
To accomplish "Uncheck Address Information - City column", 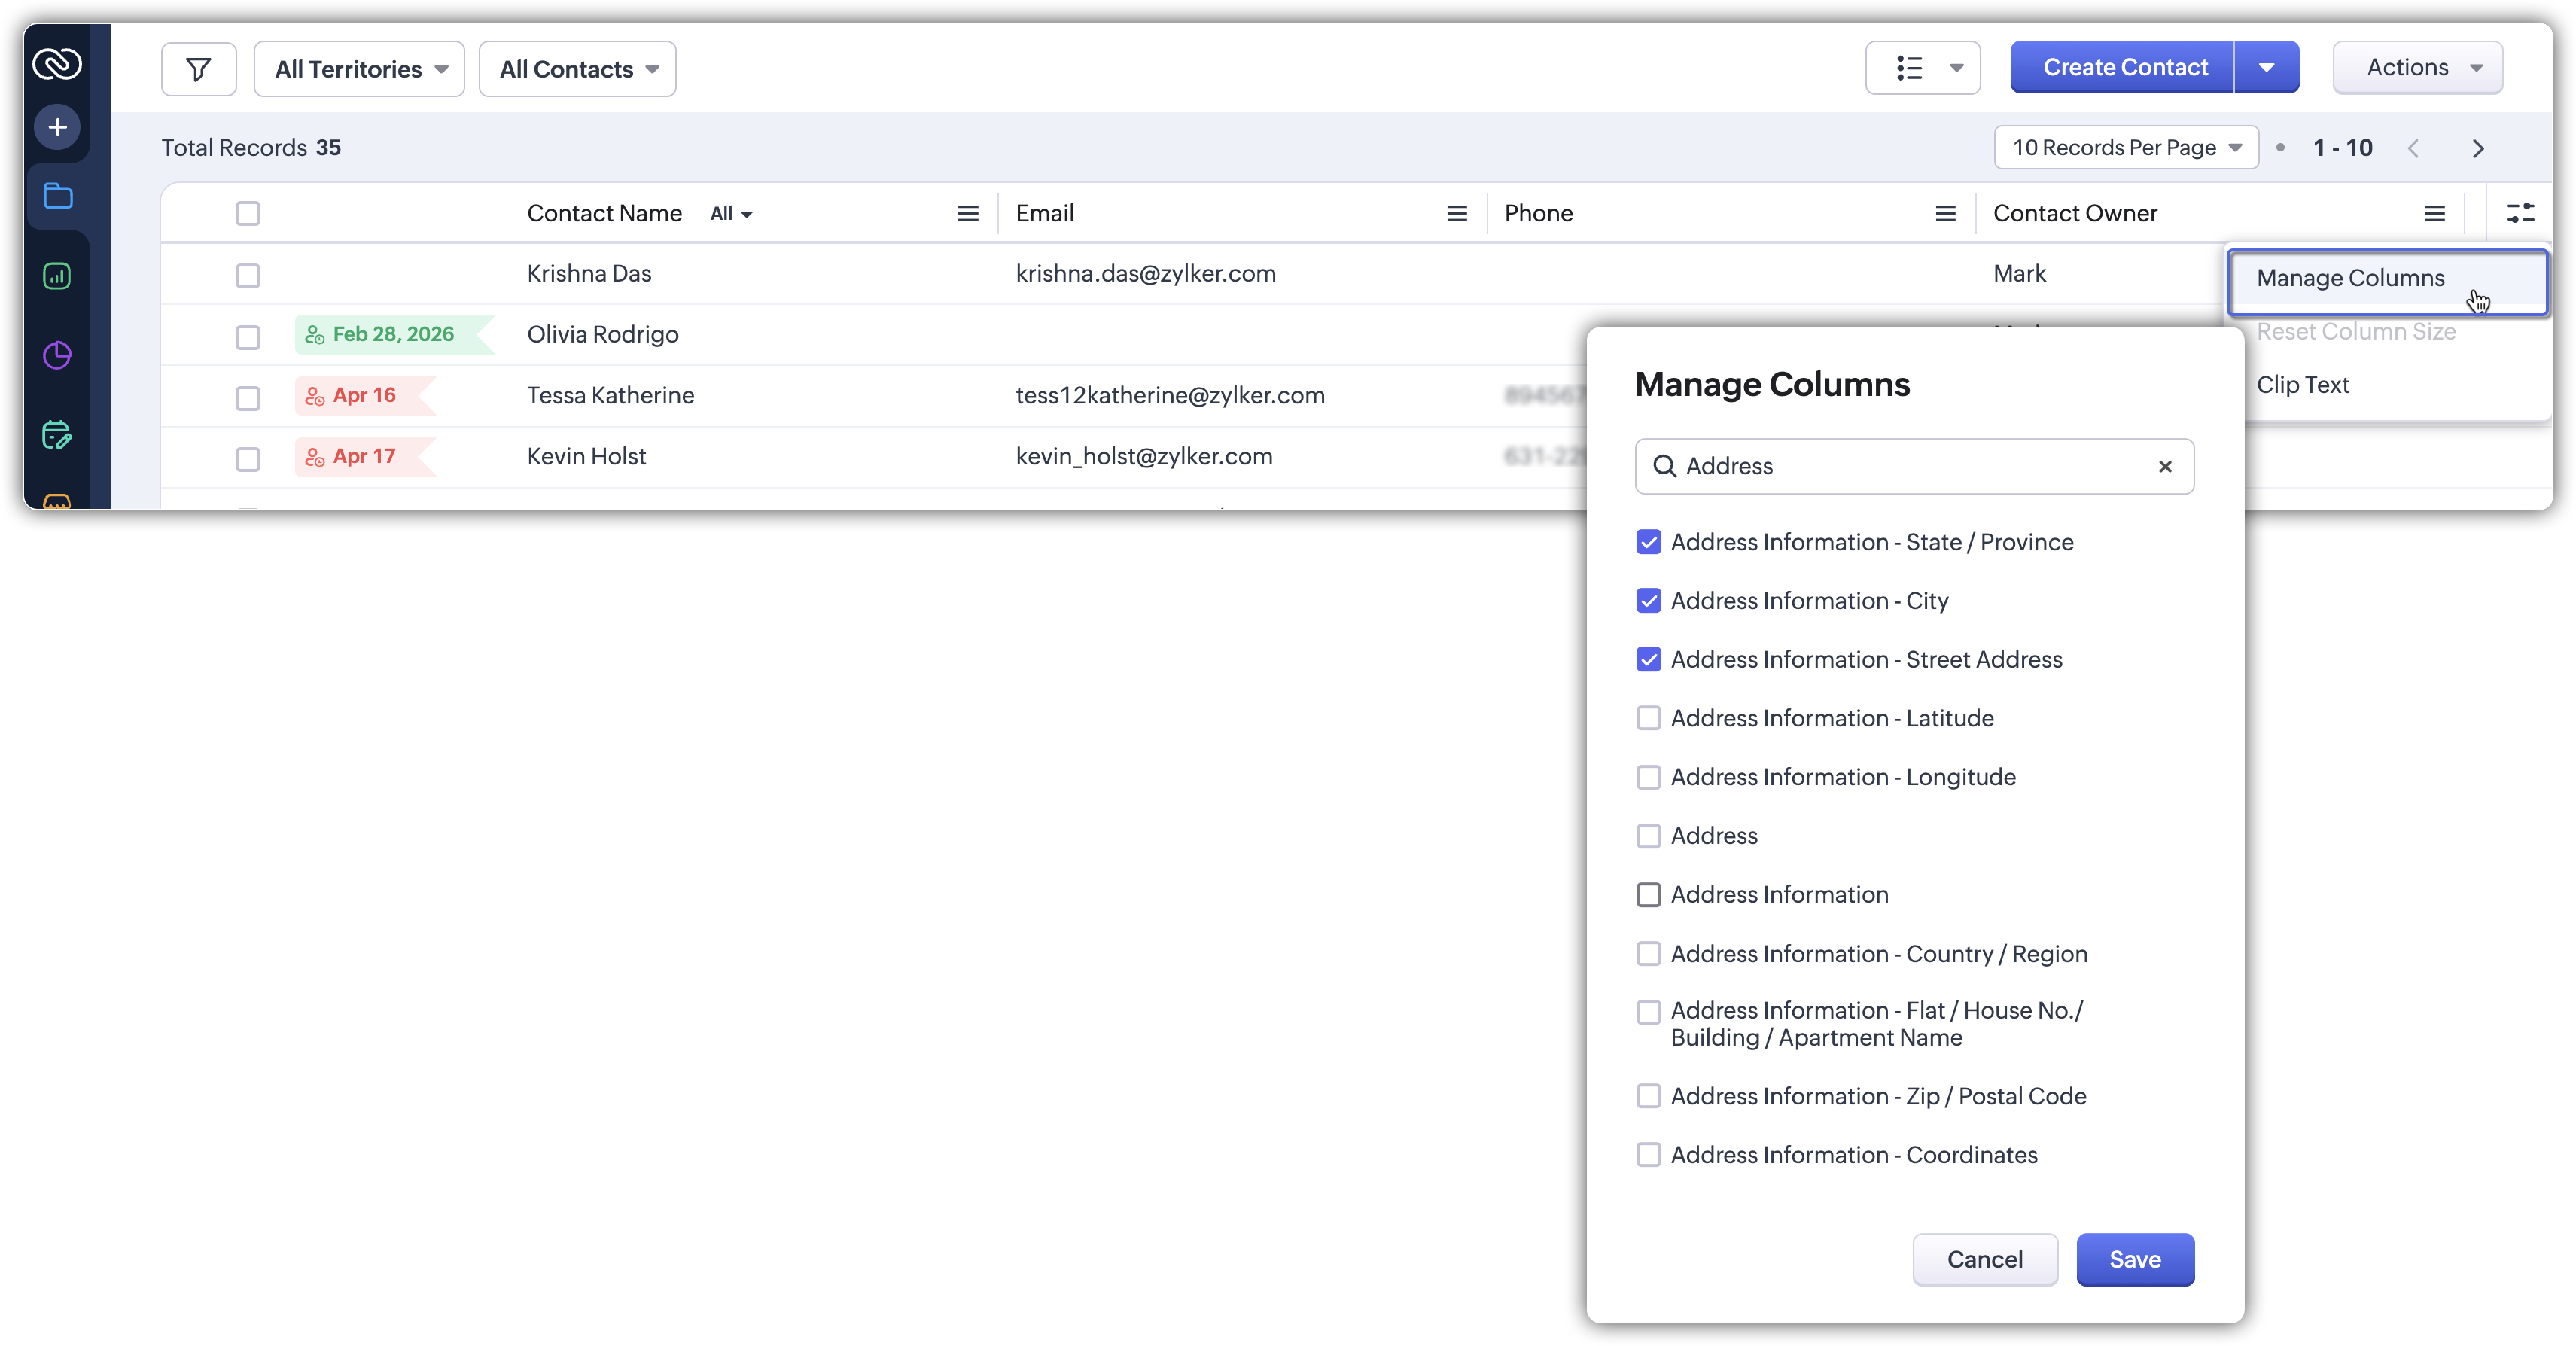I will pos(1648,601).
